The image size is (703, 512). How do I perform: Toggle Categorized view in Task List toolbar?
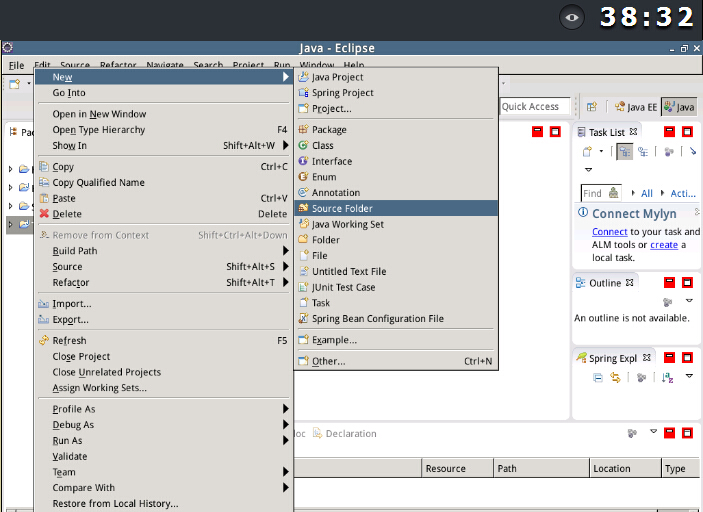pyautogui.click(x=624, y=152)
